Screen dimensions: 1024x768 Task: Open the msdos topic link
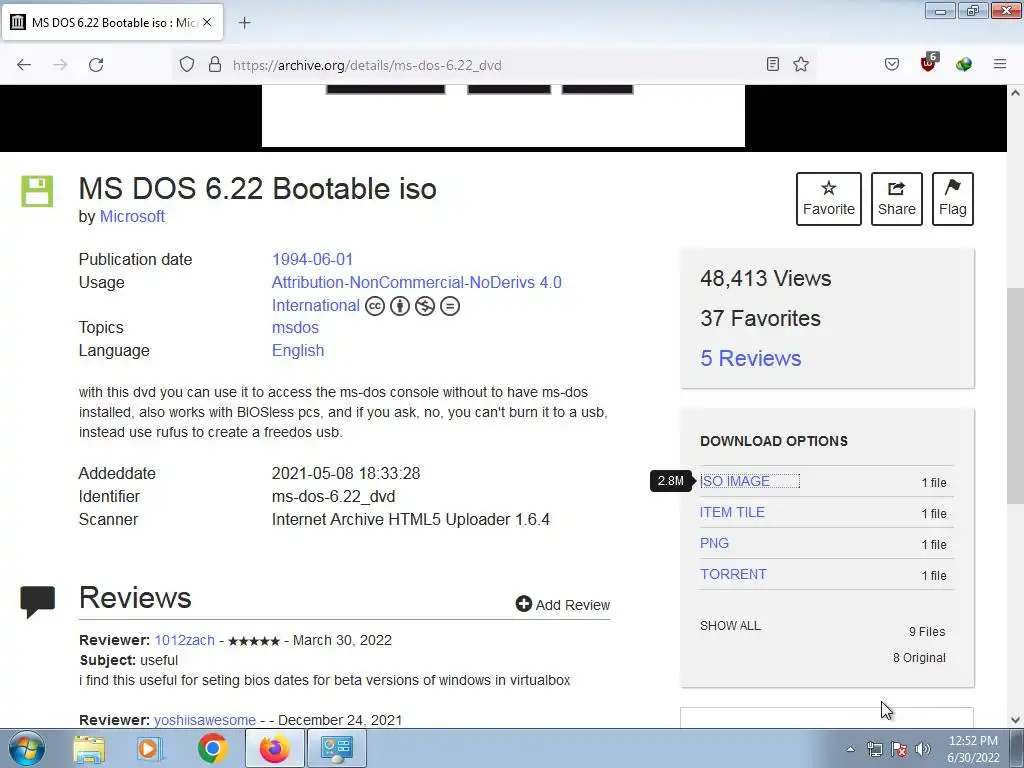(x=295, y=327)
